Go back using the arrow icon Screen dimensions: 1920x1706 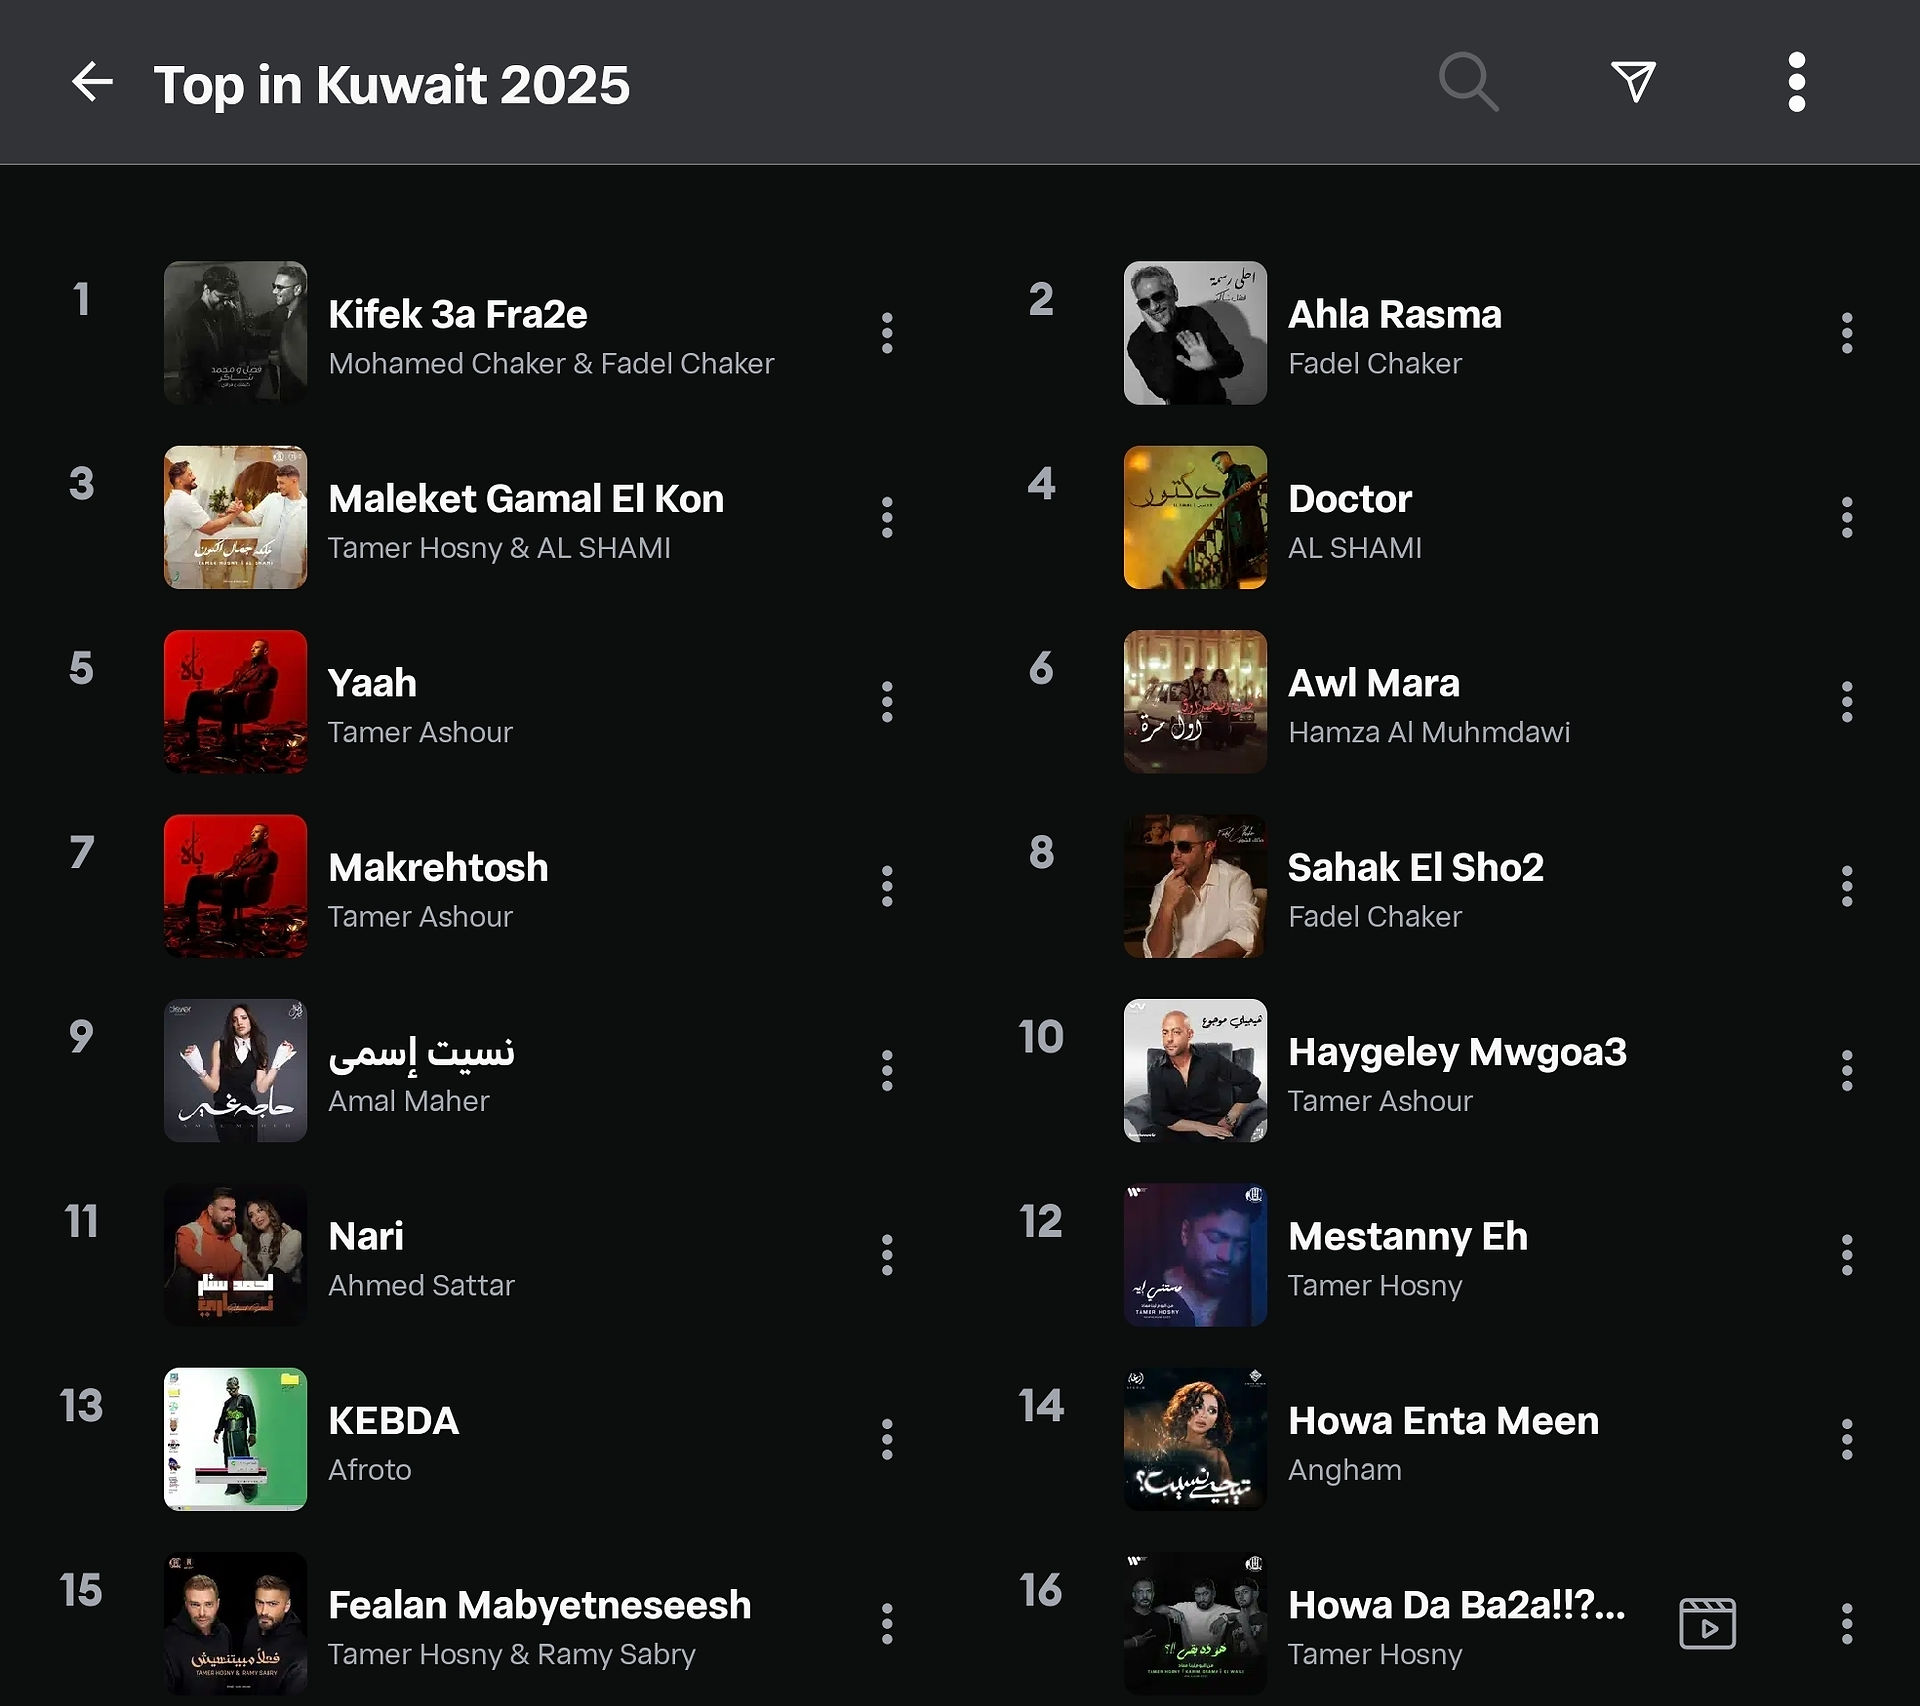[x=92, y=82]
